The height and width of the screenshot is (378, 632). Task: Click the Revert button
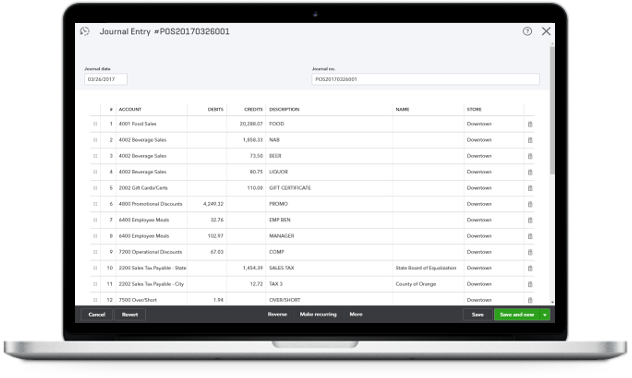(x=130, y=315)
